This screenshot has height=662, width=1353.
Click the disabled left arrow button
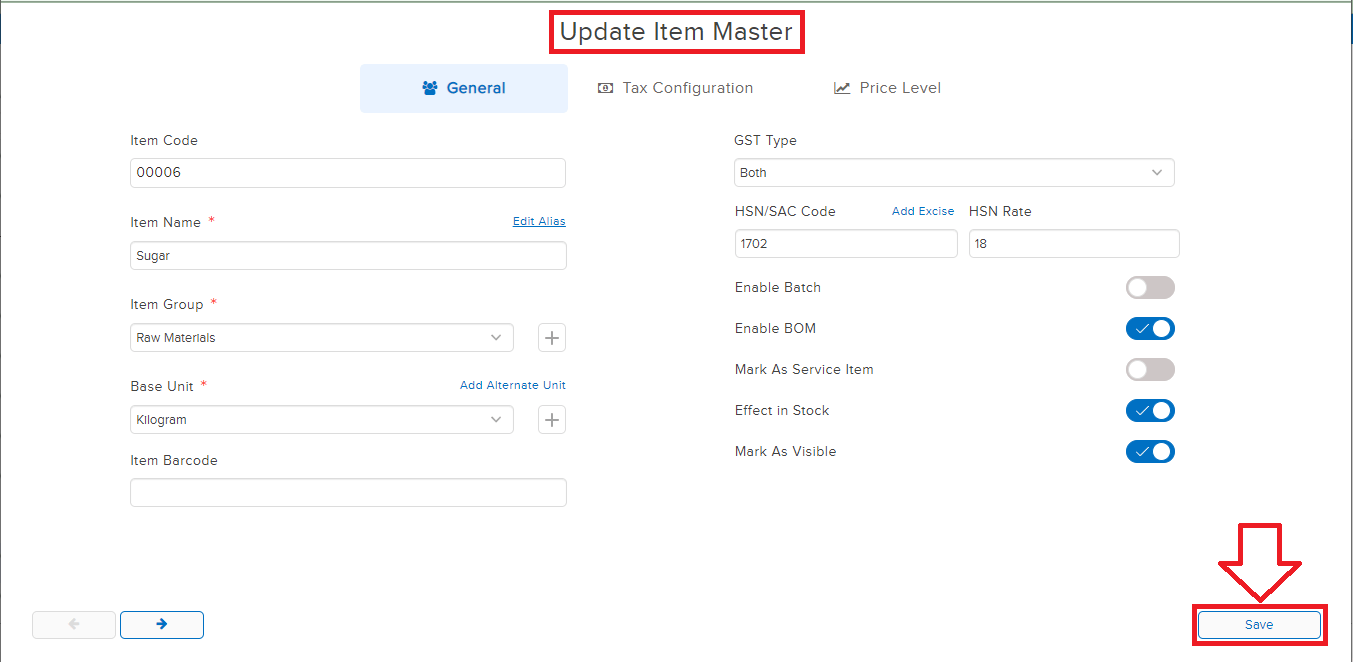(74, 625)
